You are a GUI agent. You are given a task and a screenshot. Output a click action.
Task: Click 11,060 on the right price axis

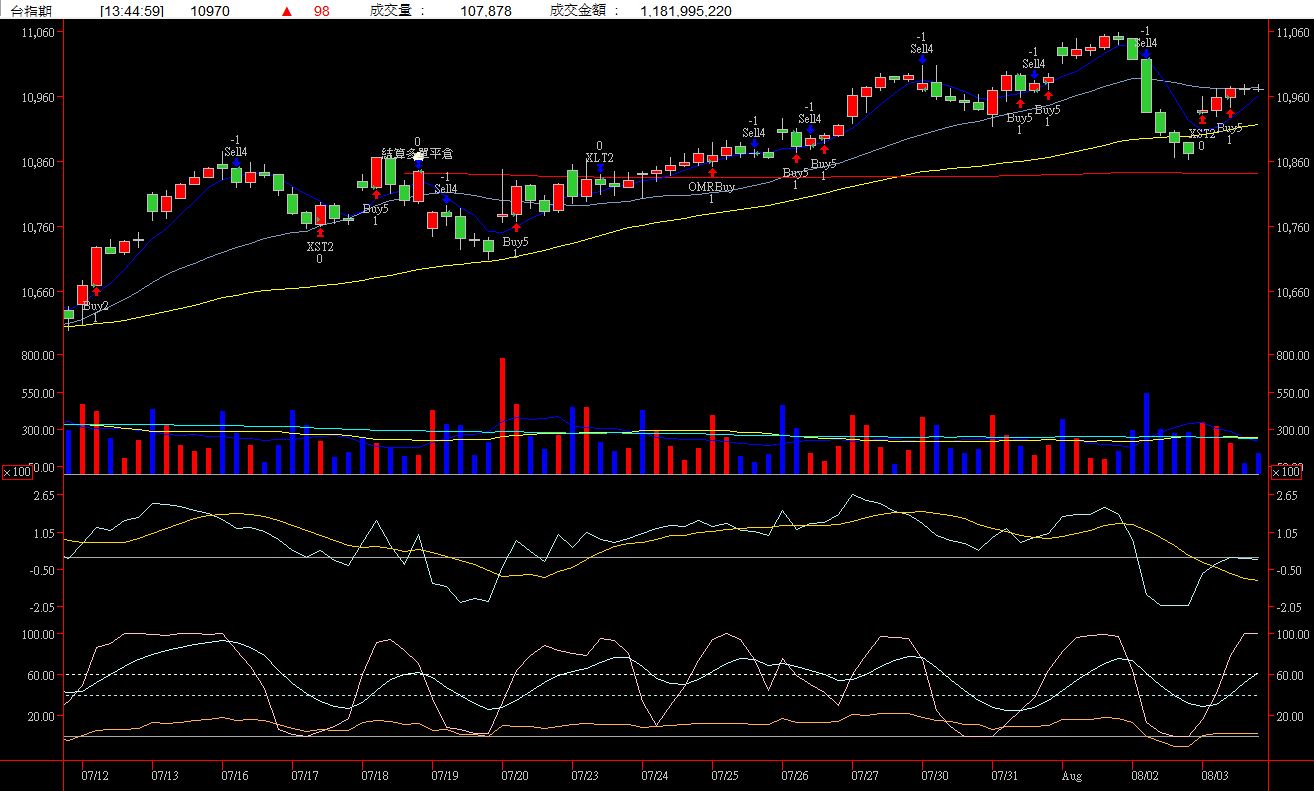pos(1292,33)
